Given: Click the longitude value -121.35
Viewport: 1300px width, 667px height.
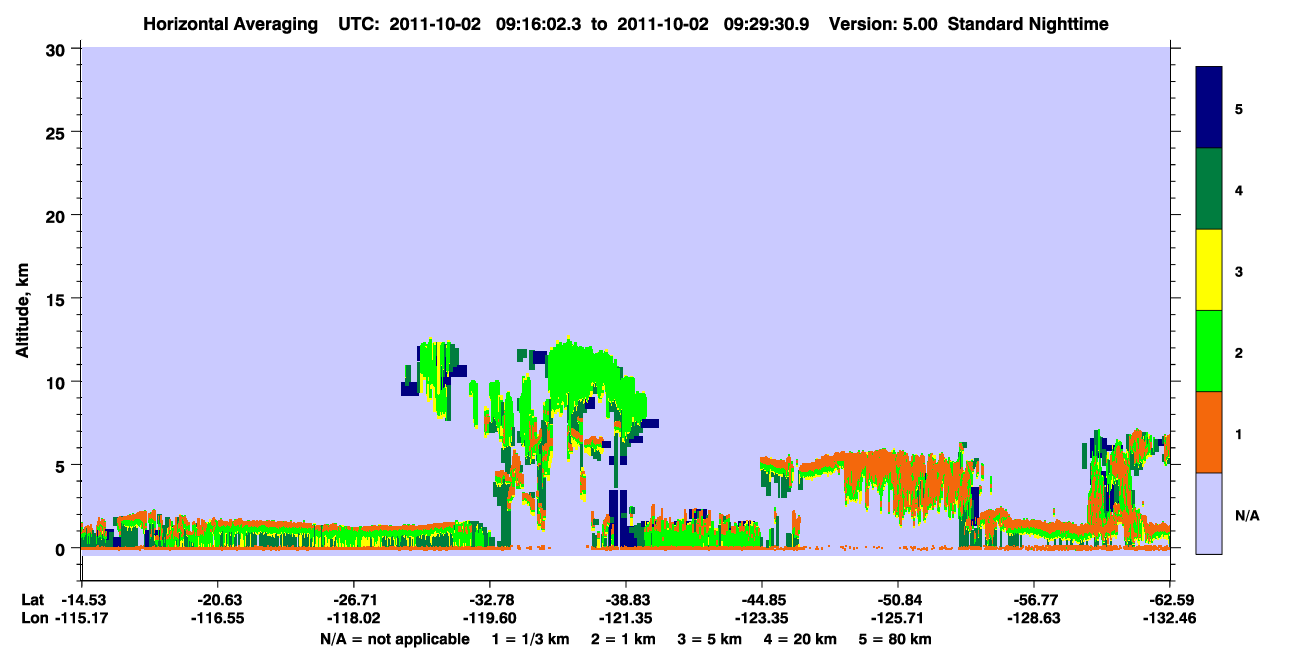Looking at the screenshot, I should 625,618.
